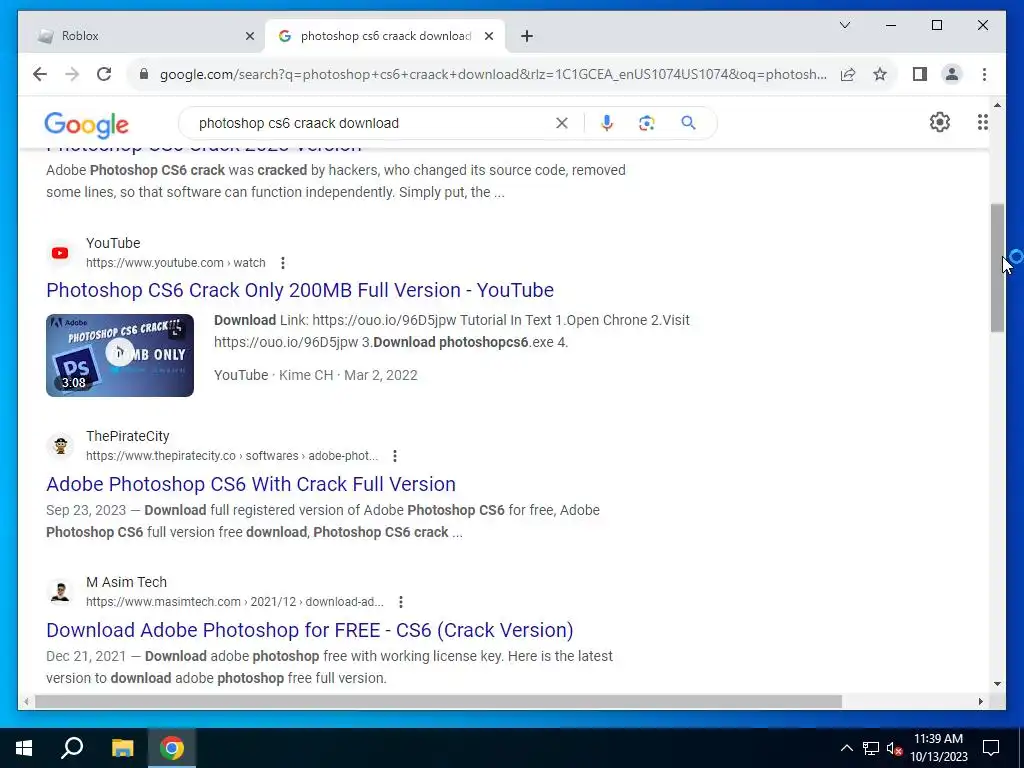Viewport: 1024px width, 768px height.
Task: Close the Roblox tab
Action: pos(249,36)
